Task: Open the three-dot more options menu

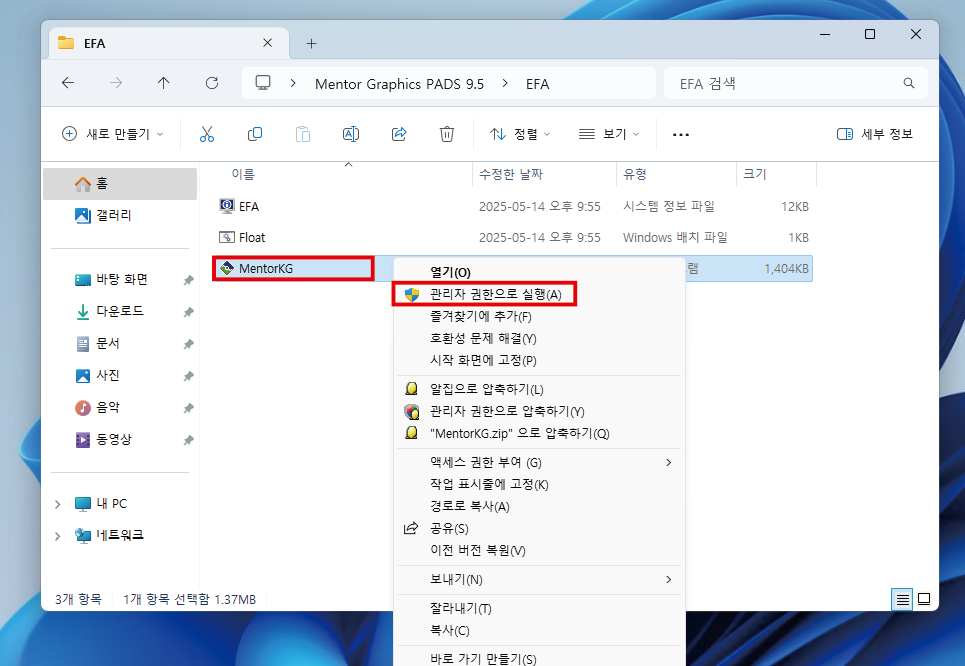Action: (681, 134)
